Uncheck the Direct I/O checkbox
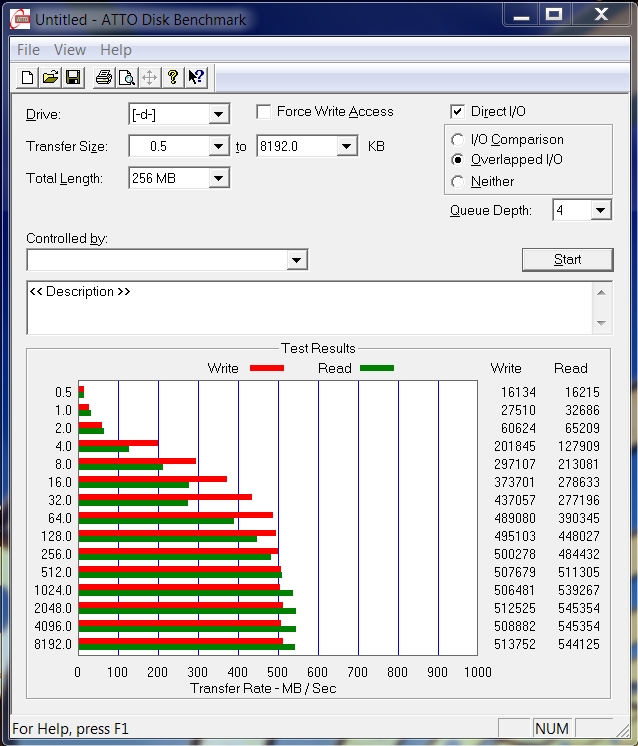The image size is (638, 746). click(x=458, y=112)
